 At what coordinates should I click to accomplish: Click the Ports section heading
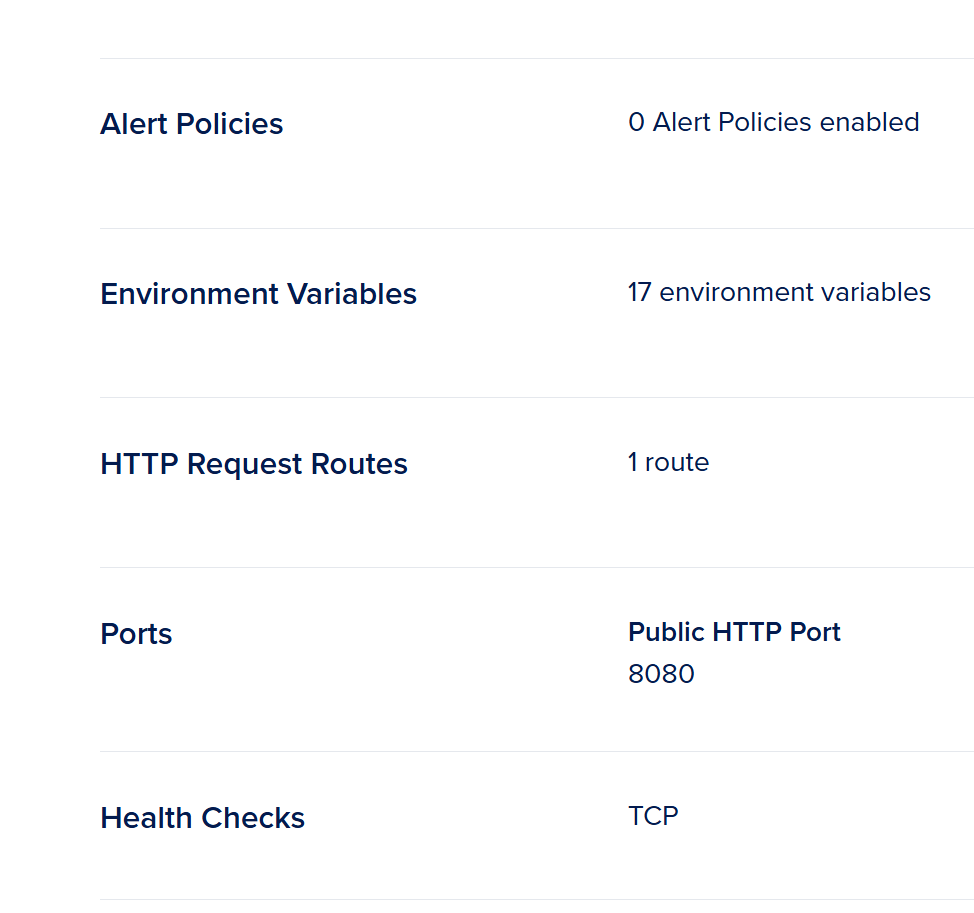(x=136, y=634)
